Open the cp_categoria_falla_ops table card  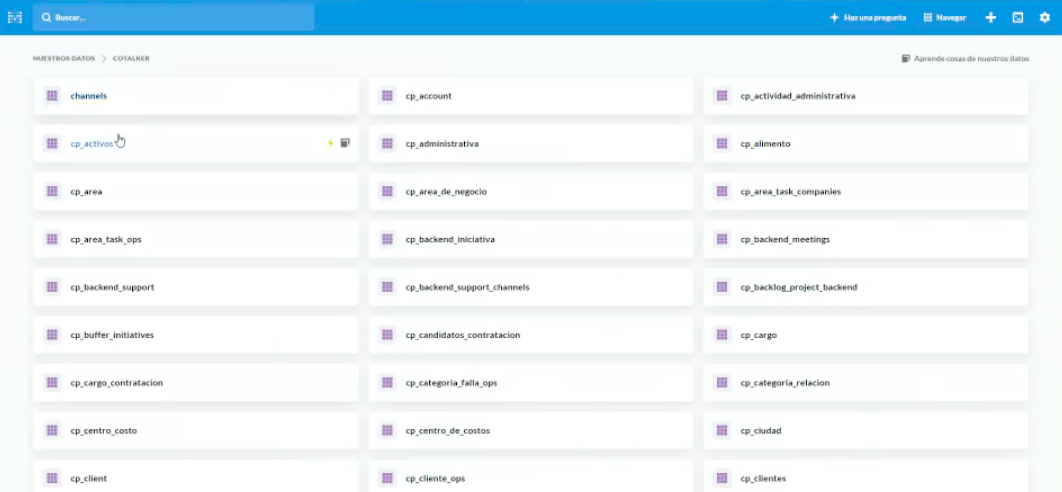[531, 383]
